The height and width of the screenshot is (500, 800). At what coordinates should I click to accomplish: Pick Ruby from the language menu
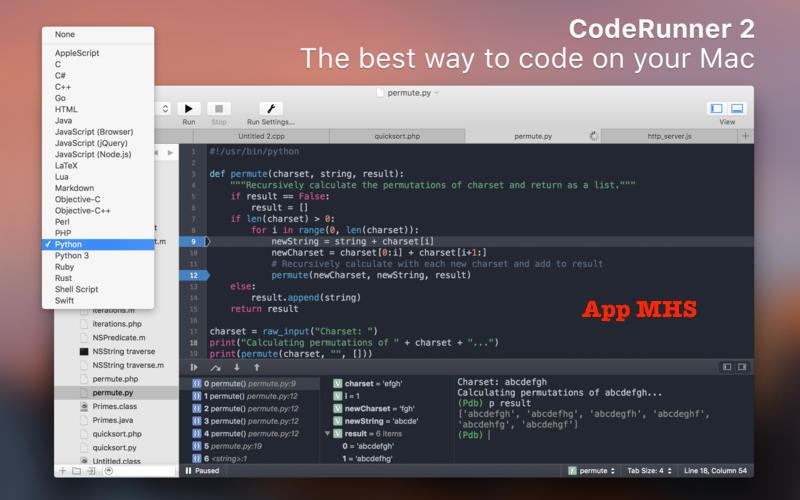(x=98, y=267)
